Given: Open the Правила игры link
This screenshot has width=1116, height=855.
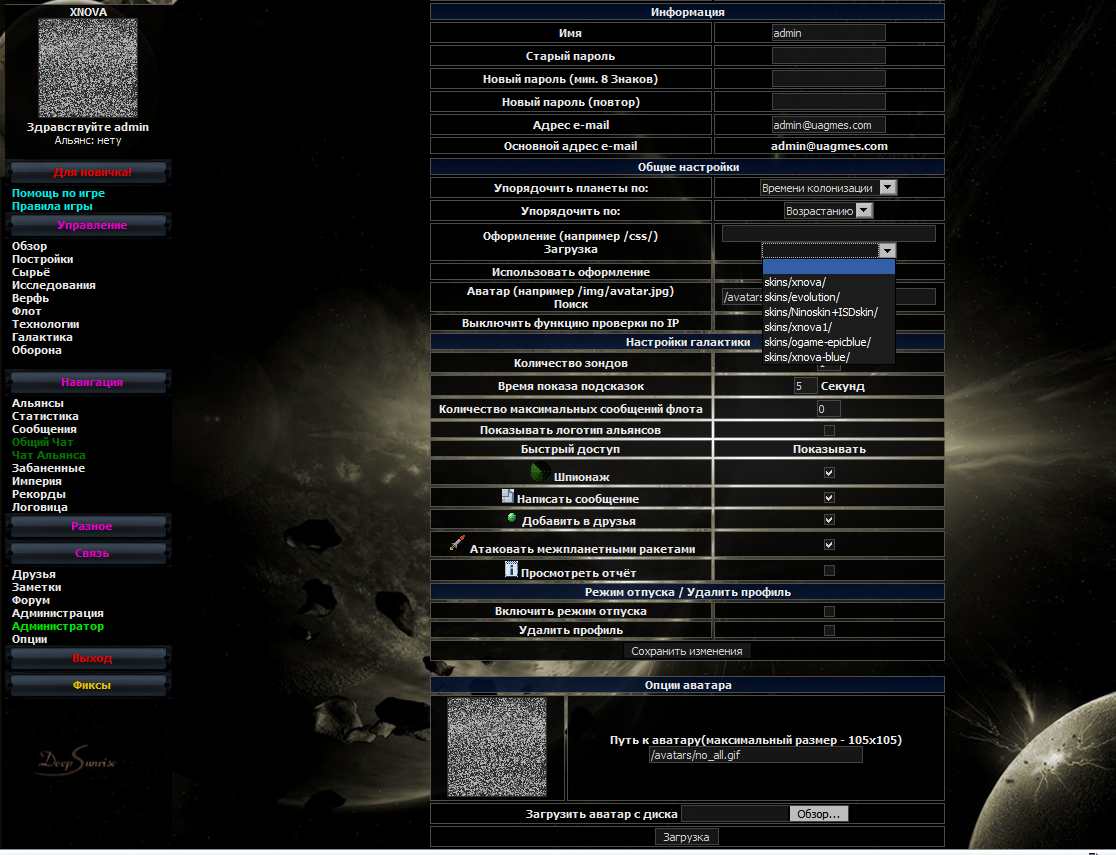Looking at the screenshot, I should pyautogui.click(x=52, y=206).
